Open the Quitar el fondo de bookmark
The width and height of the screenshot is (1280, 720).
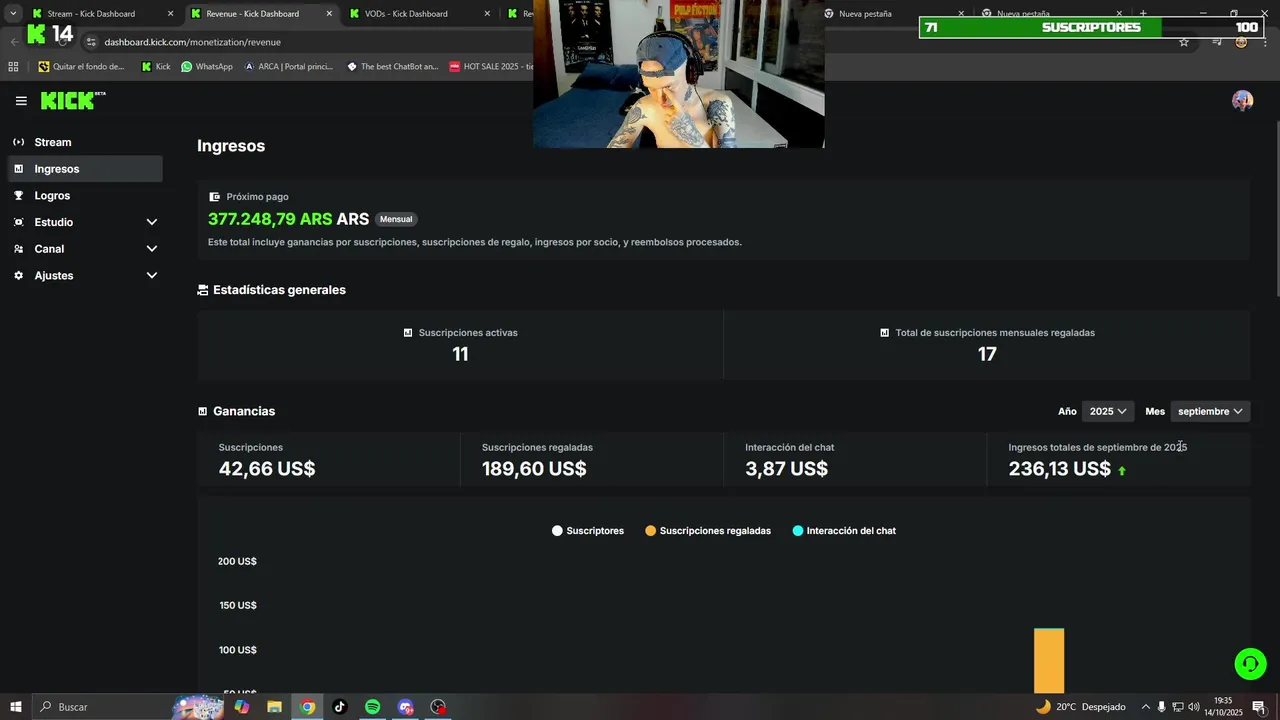pyautogui.click(x=81, y=67)
